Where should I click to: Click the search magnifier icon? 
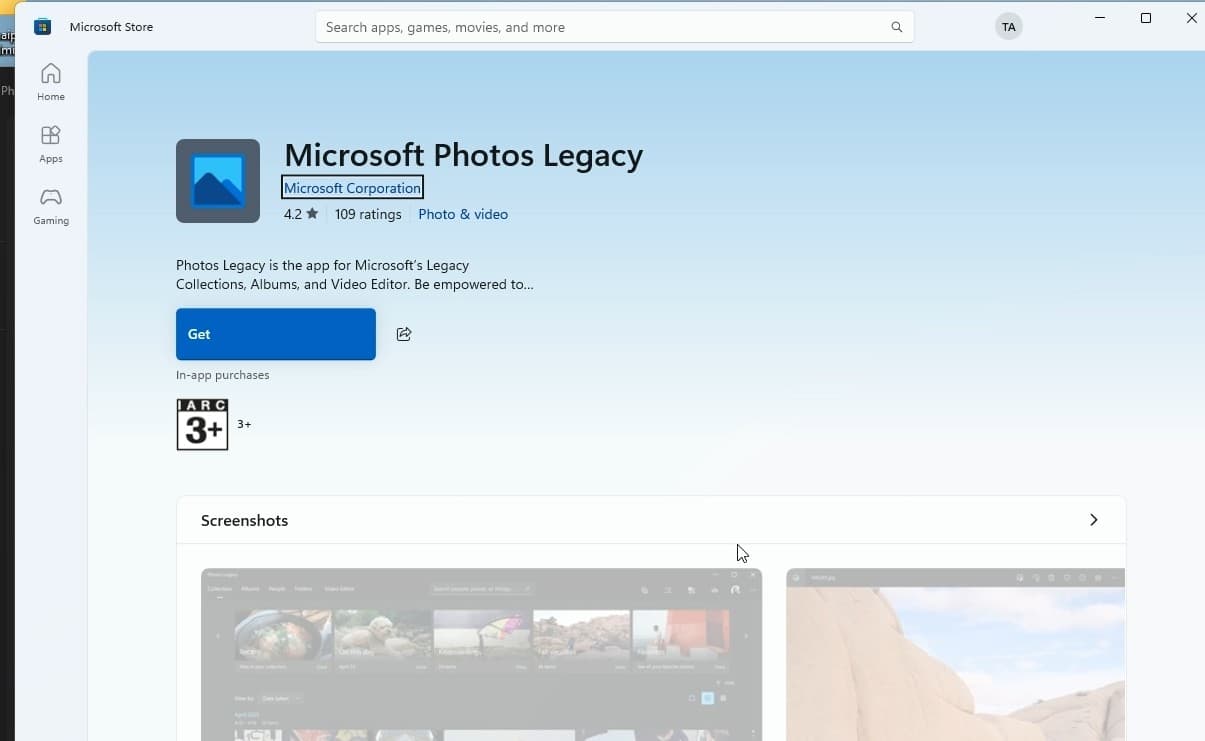[x=897, y=27]
